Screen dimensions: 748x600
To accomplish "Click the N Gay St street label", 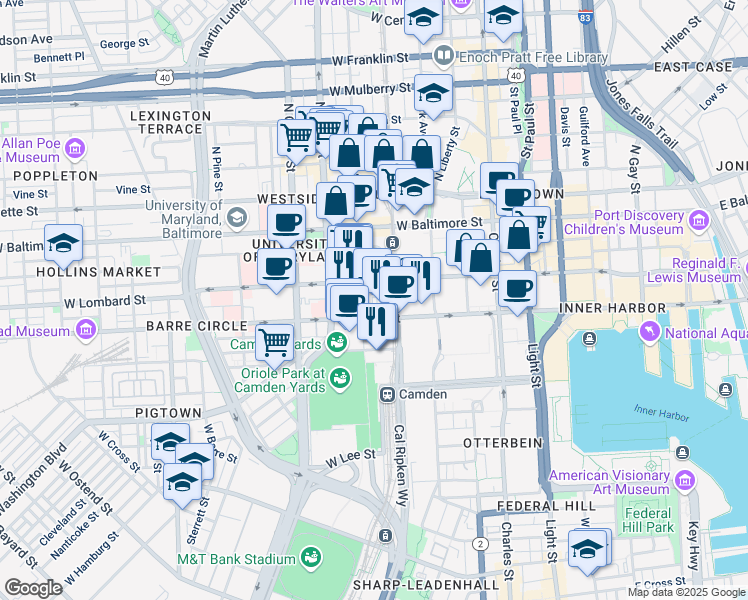I will coord(634,169).
